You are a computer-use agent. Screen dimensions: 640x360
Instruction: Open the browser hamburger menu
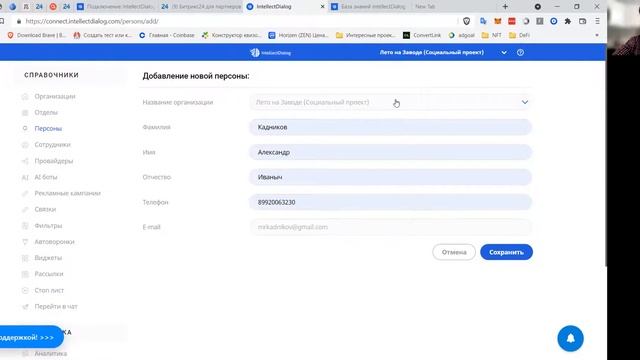click(x=597, y=21)
